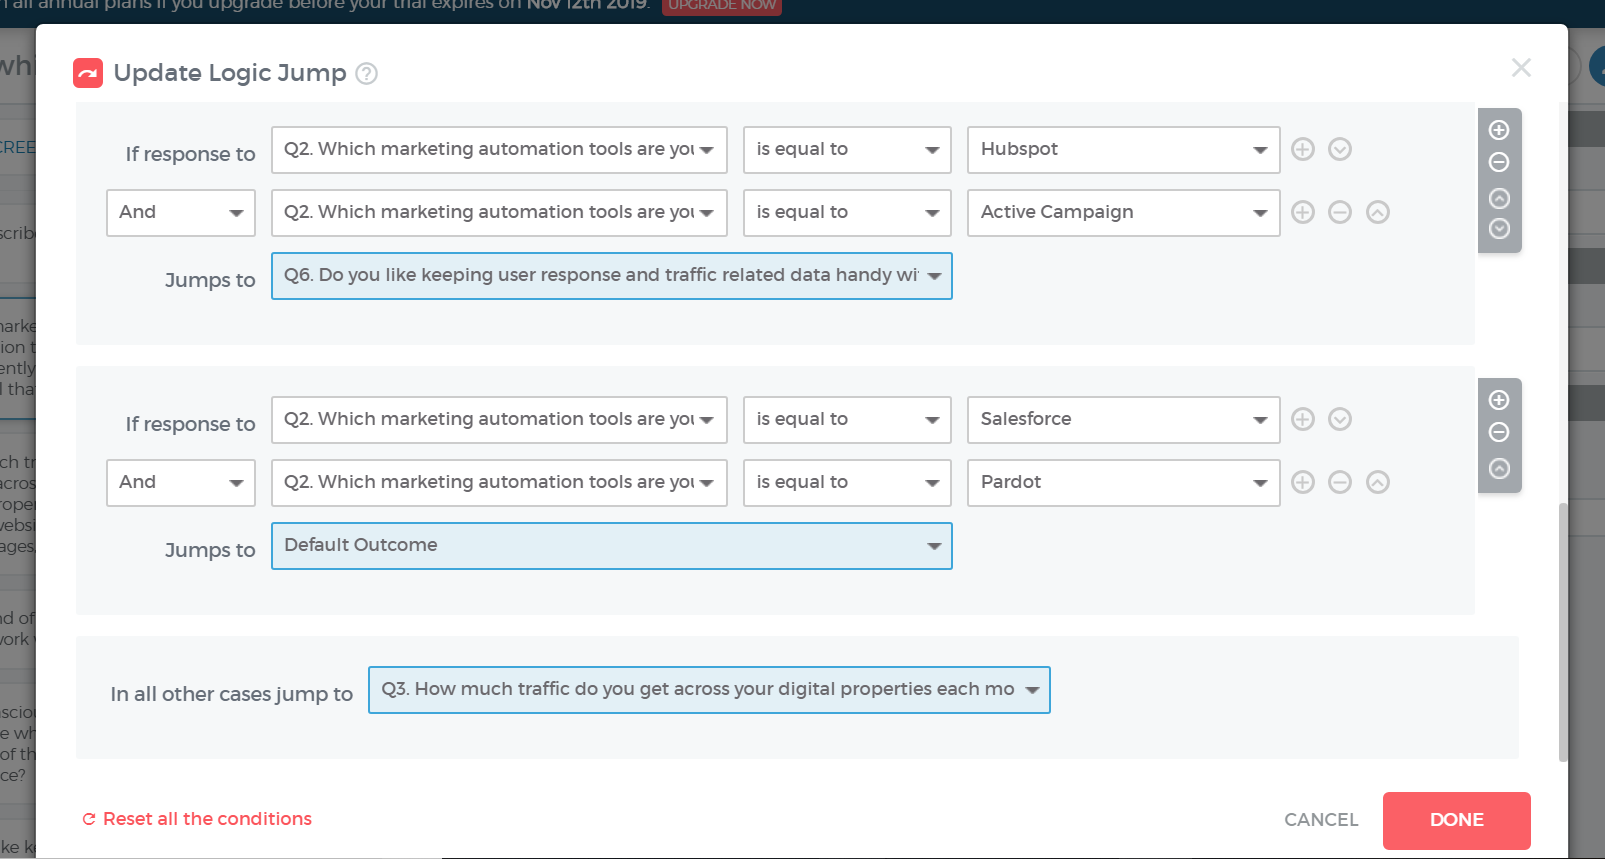Remove the Active Campaign condition row

pos(1340,212)
